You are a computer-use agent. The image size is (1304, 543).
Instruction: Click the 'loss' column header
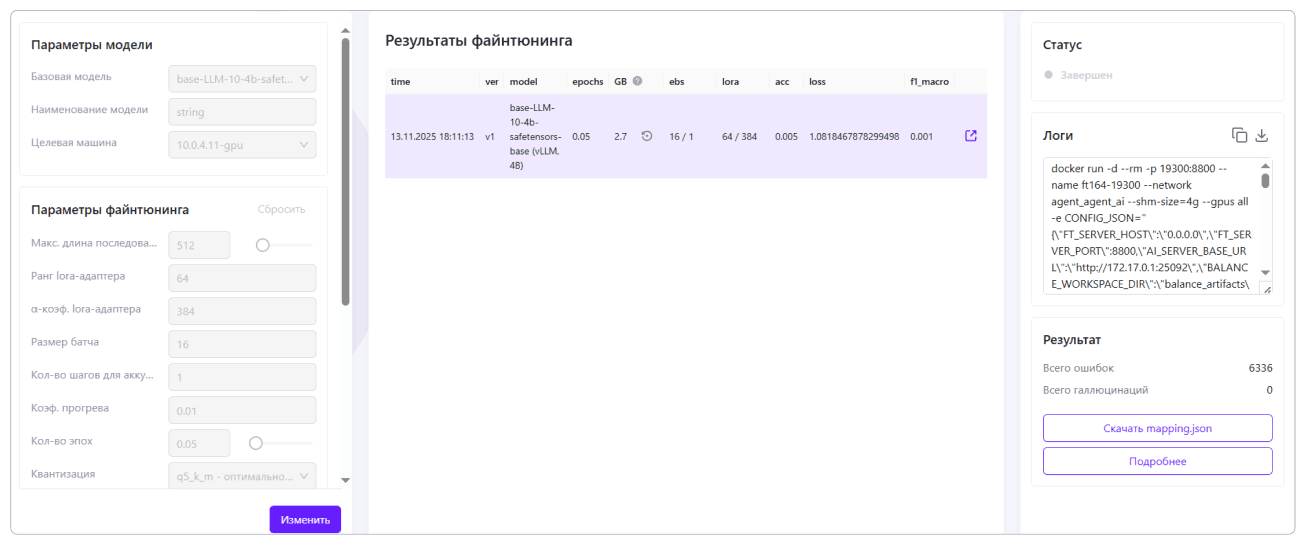coord(817,81)
